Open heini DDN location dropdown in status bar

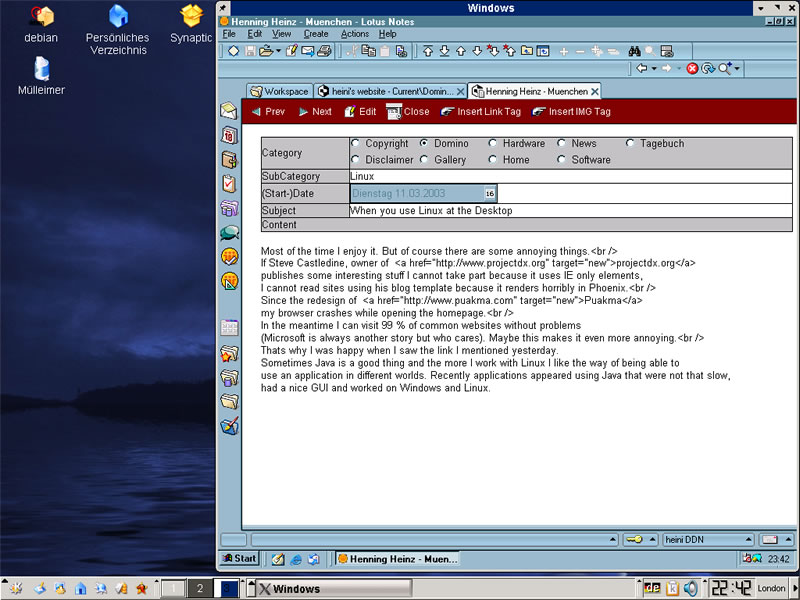708,539
